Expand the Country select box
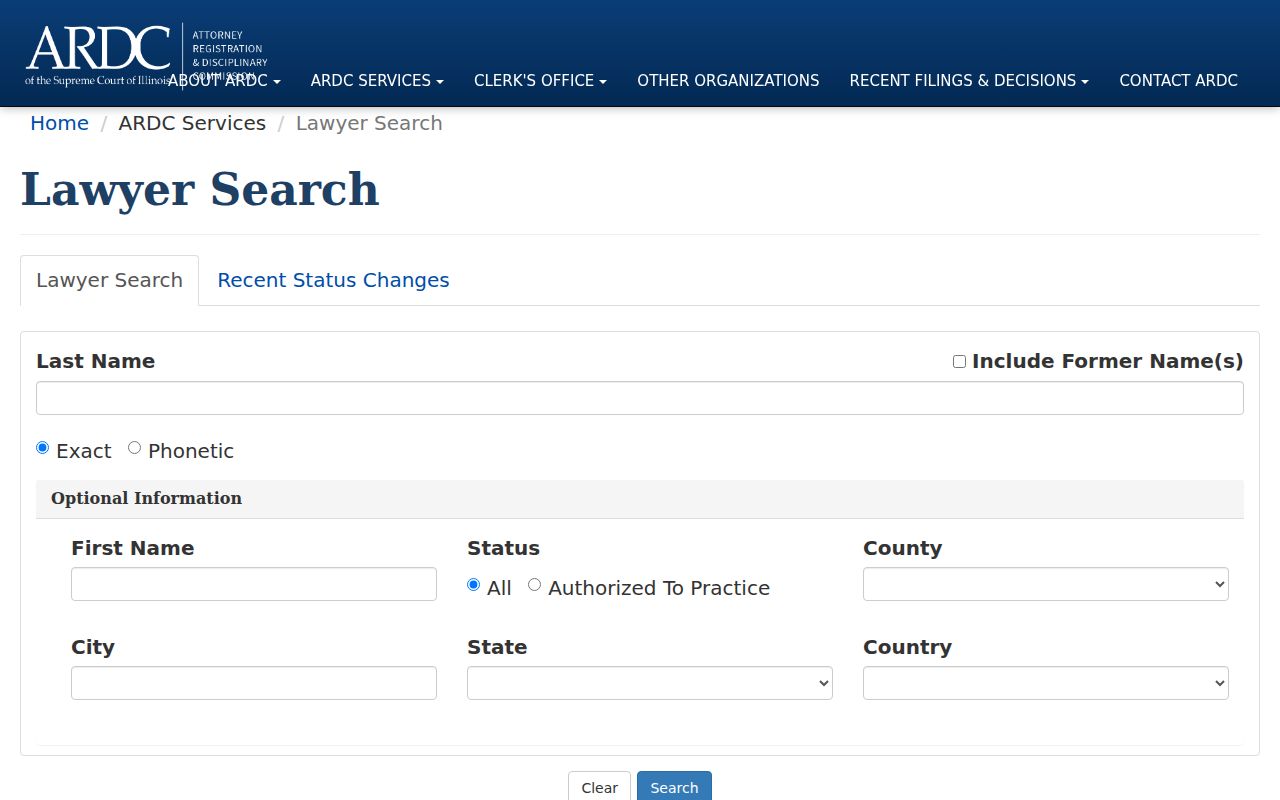The width and height of the screenshot is (1280, 800). (x=1046, y=683)
